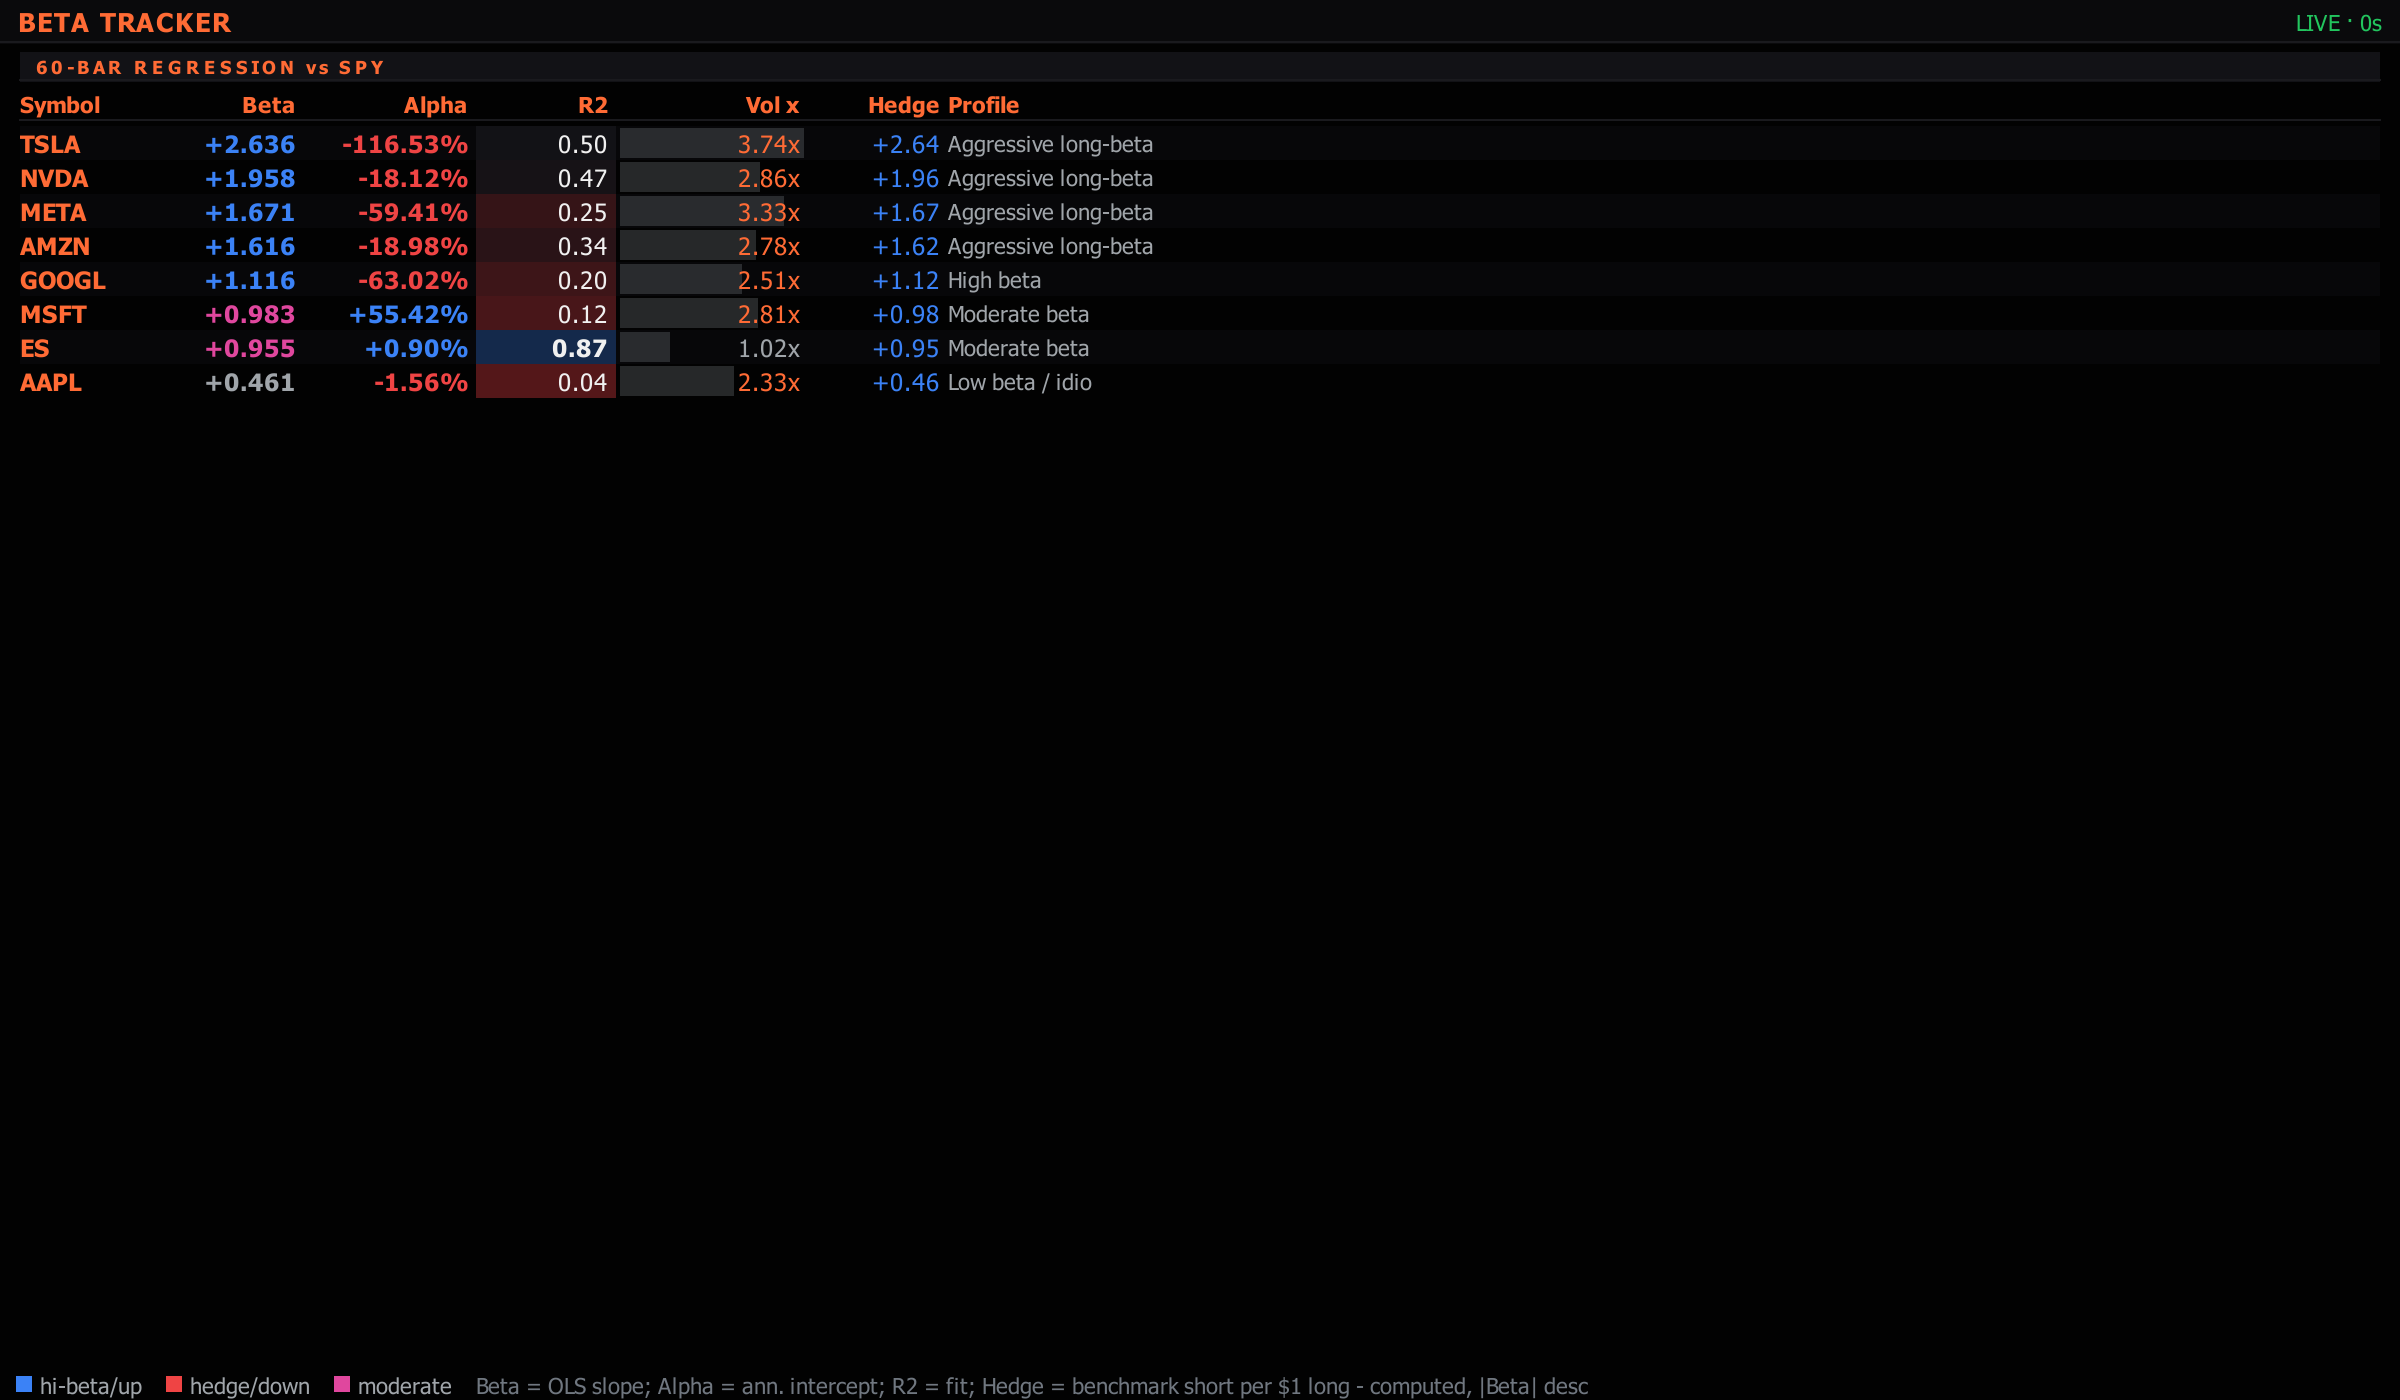The width and height of the screenshot is (2400, 1400).
Task: Click AAPL Low beta / idio label
Action: 1020,382
